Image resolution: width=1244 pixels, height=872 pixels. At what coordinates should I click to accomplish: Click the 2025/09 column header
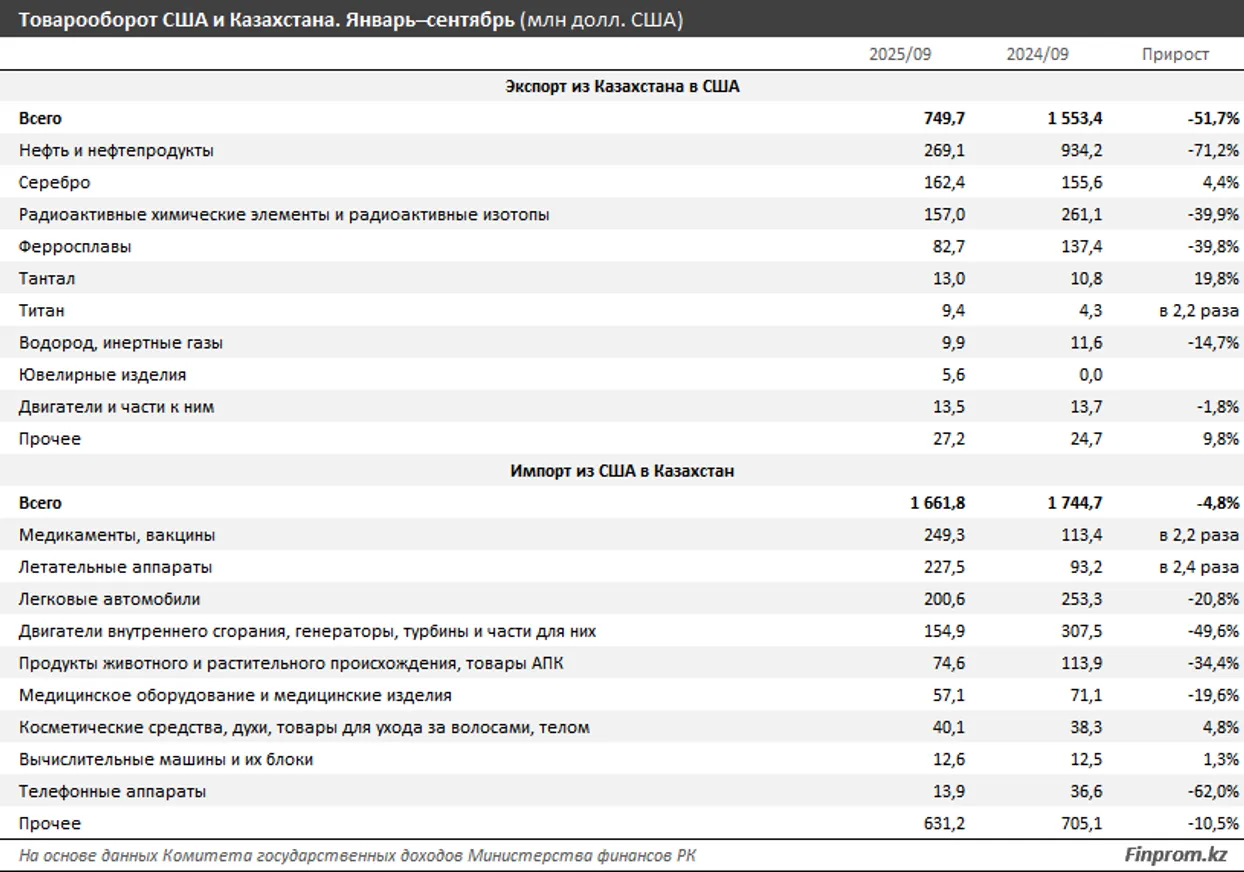point(899,54)
